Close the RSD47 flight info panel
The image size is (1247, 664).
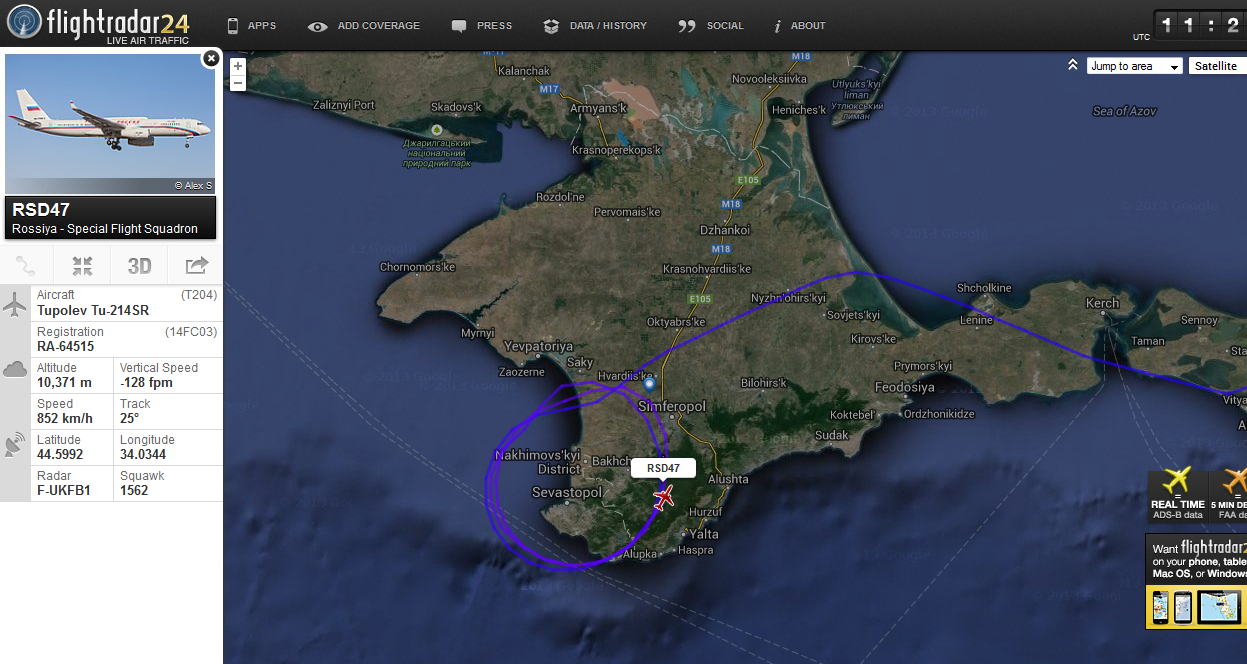211,59
